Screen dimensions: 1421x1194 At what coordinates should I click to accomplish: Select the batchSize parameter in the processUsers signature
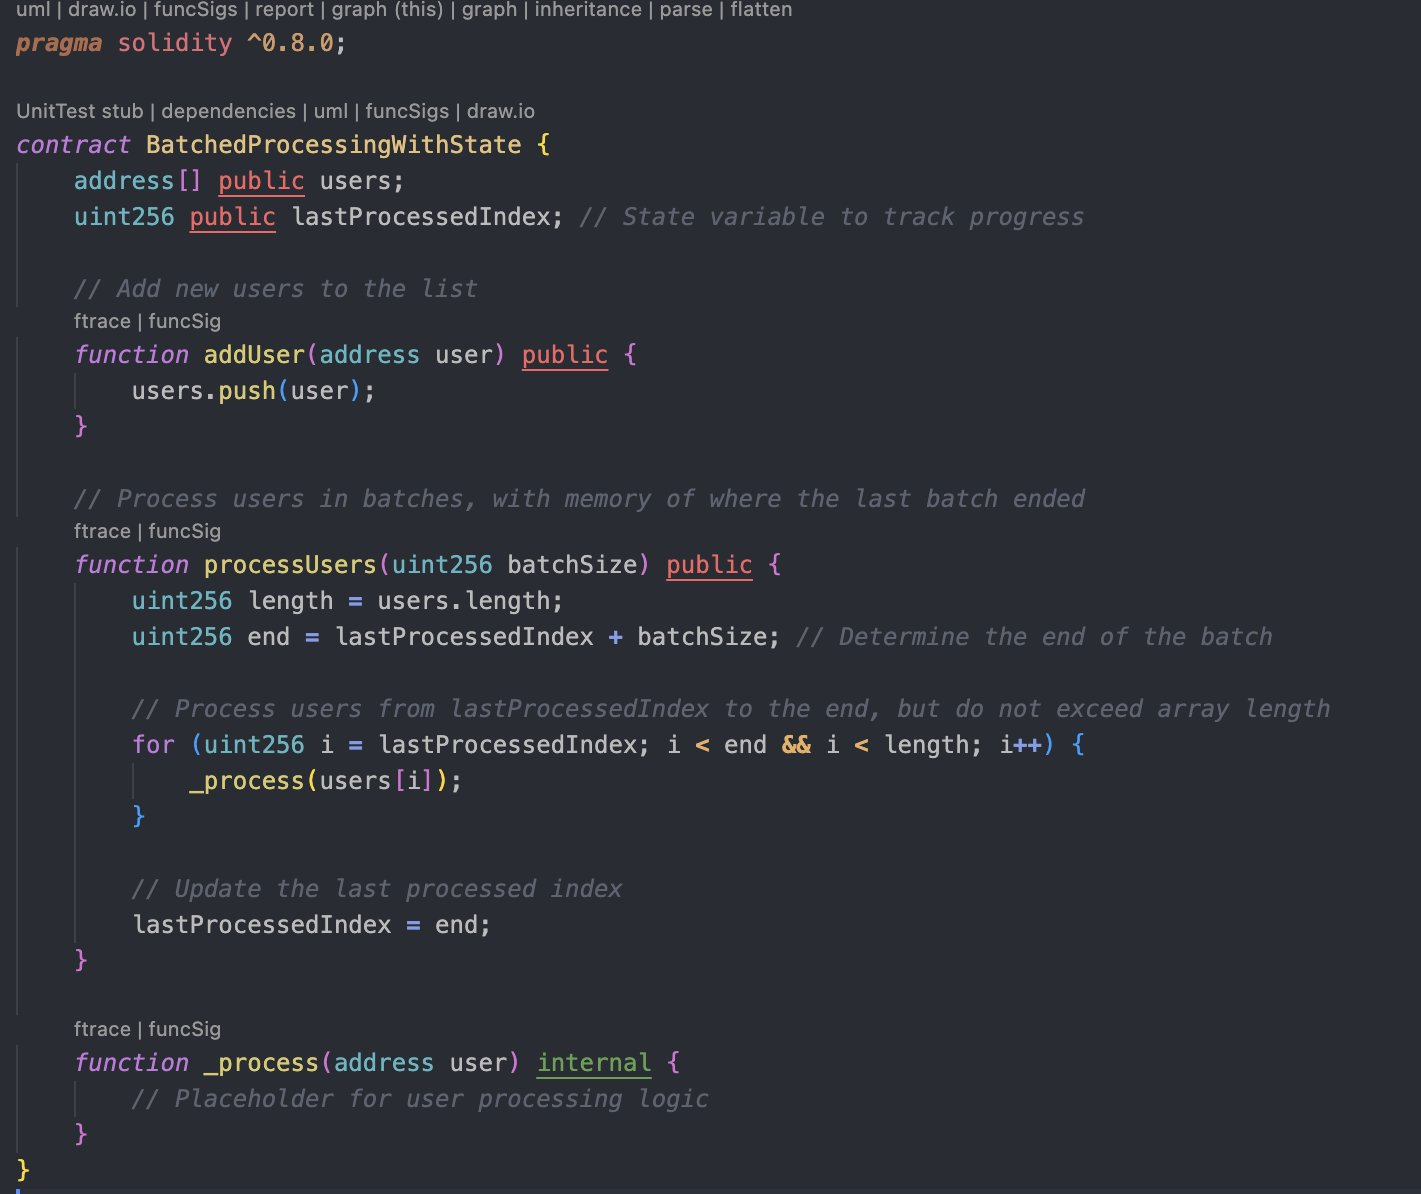[x=572, y=565]
